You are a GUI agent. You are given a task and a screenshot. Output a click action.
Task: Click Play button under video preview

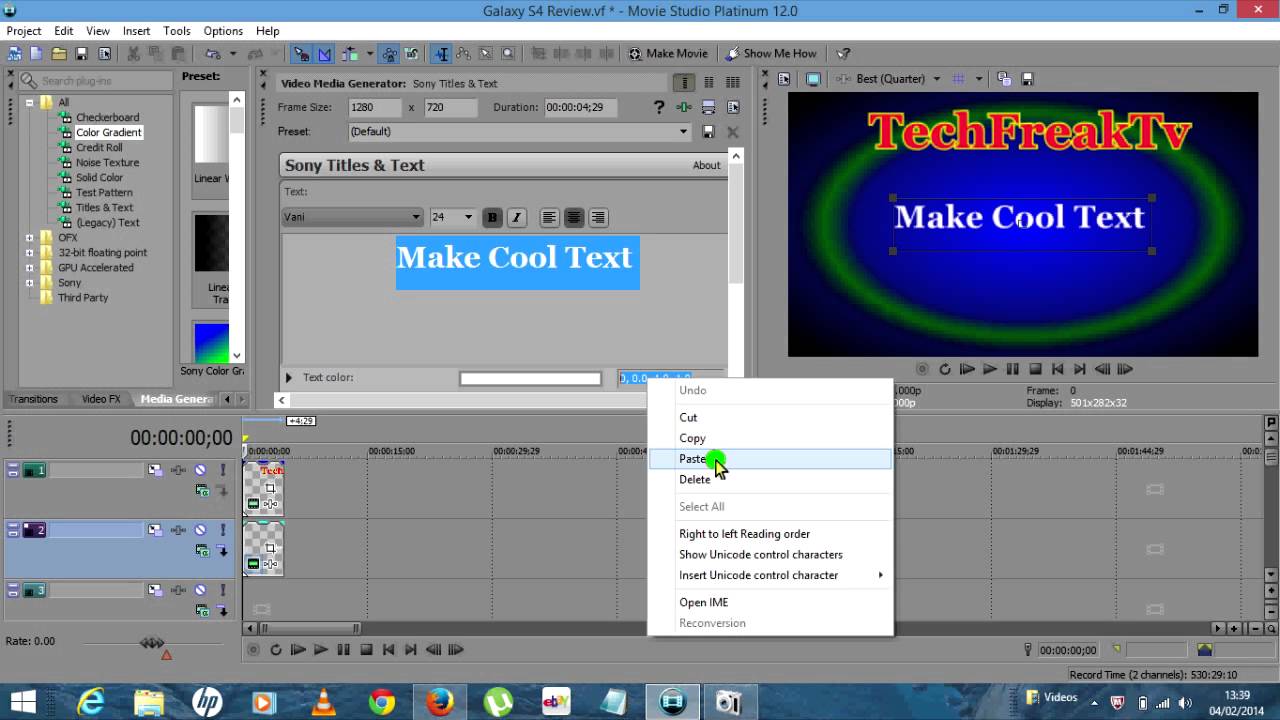(x=990, y=369)
